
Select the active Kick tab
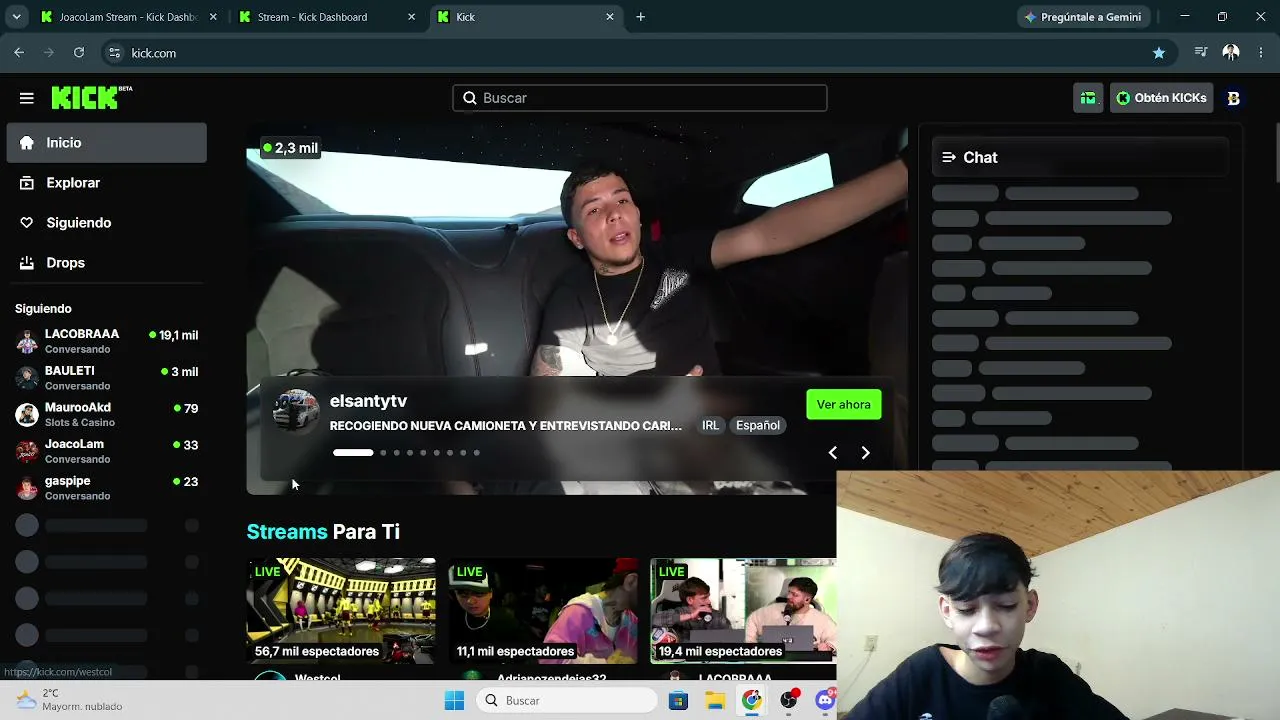click(526, 17)
